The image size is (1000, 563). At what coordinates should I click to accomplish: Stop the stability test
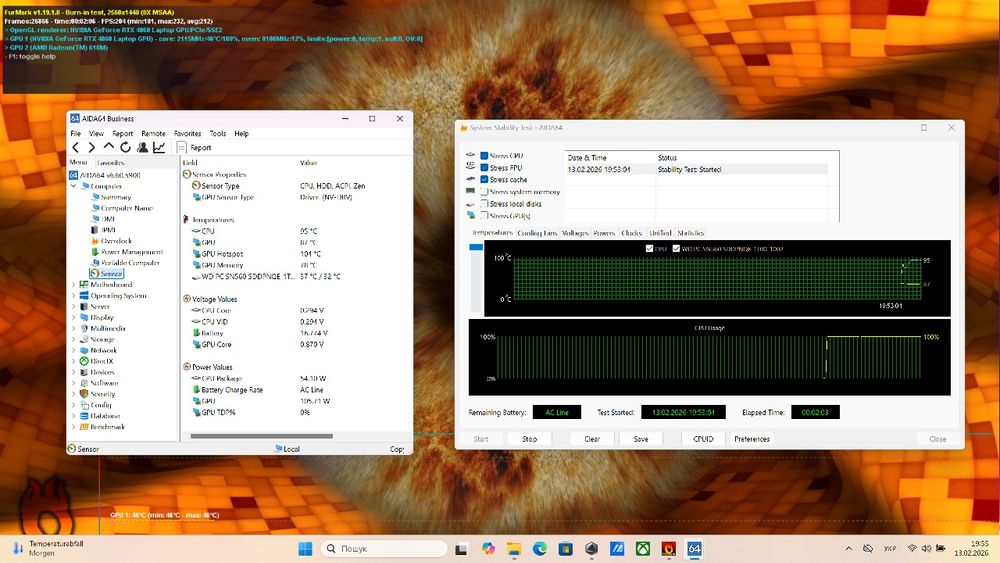529,439
